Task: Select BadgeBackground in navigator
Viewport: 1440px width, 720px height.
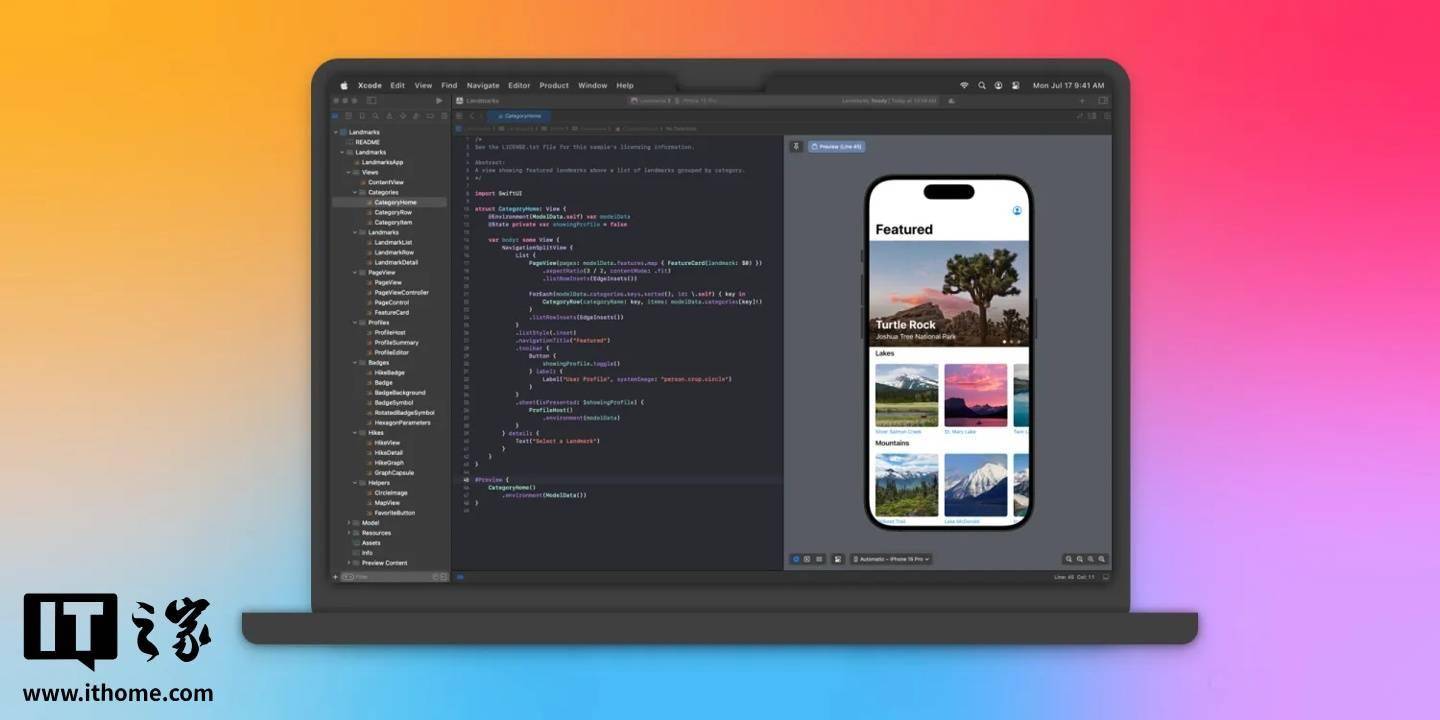Action: point(399,392)
